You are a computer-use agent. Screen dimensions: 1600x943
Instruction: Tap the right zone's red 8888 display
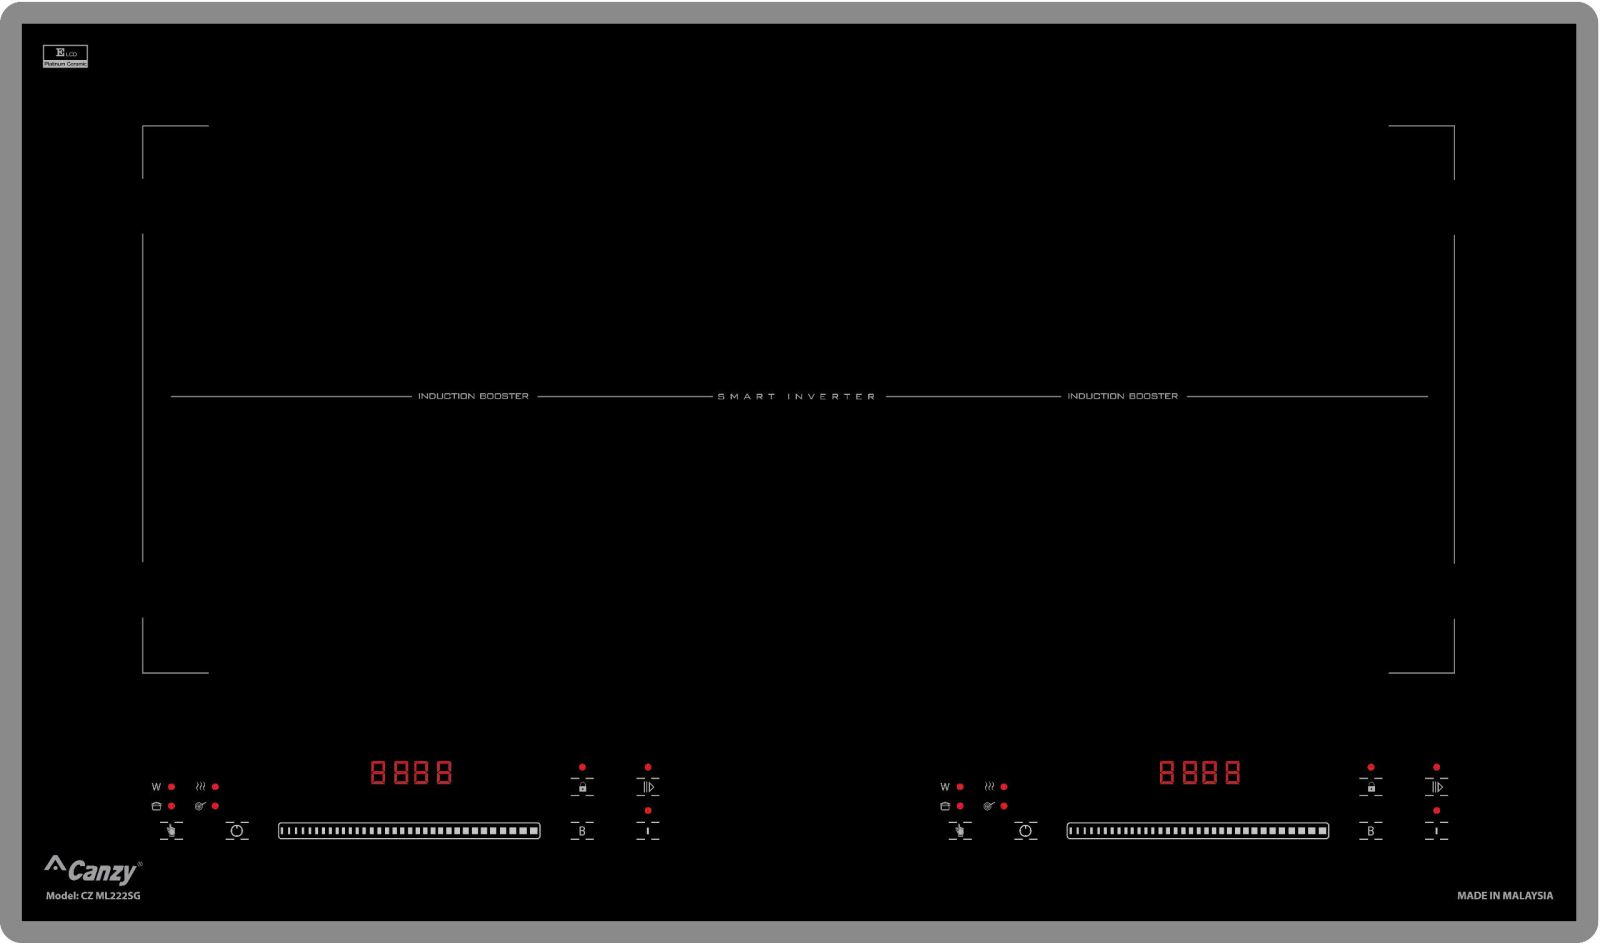1200,772
